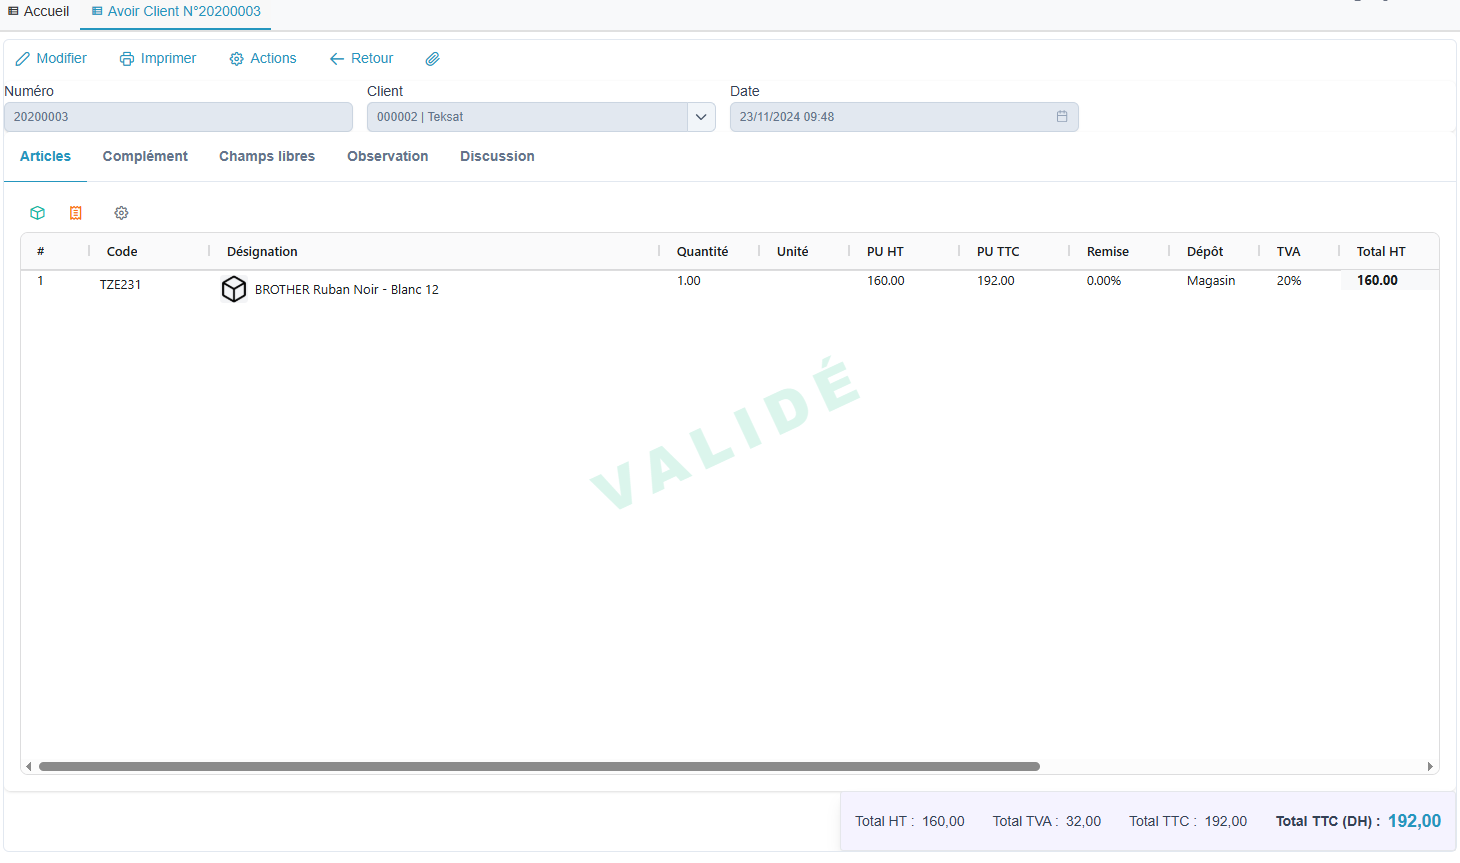This screenshot has height=863, width=1460.
Task: Expand the Dépôt column options
Action: tap(1206, 251)
